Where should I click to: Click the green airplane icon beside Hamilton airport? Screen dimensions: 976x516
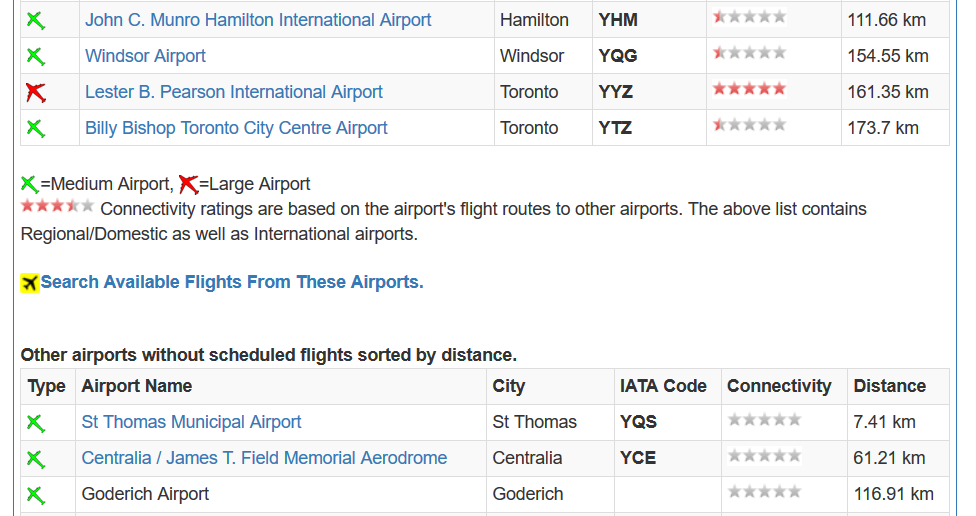pos(35,21)
